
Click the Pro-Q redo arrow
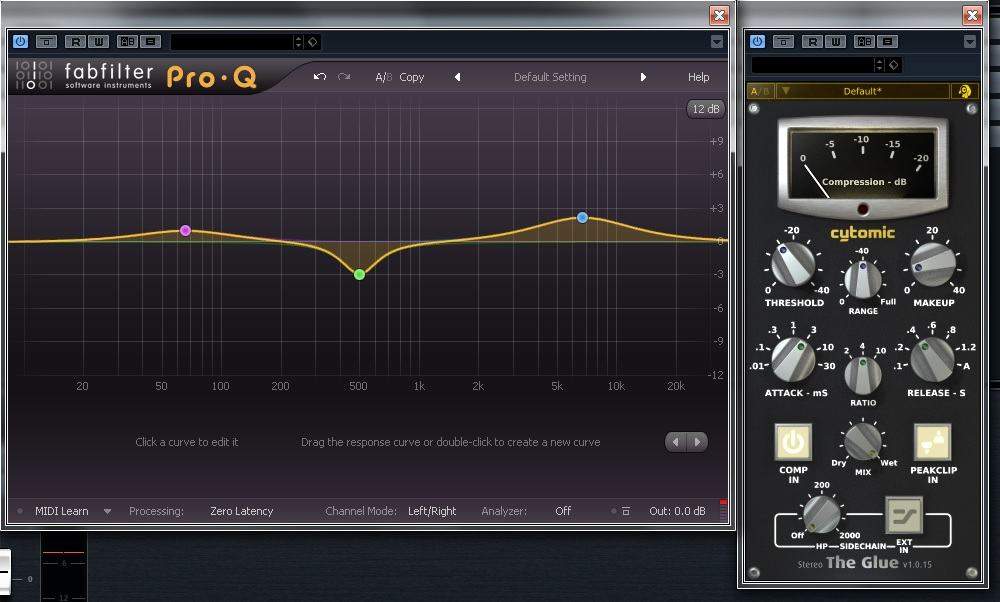tap(344, 77)
